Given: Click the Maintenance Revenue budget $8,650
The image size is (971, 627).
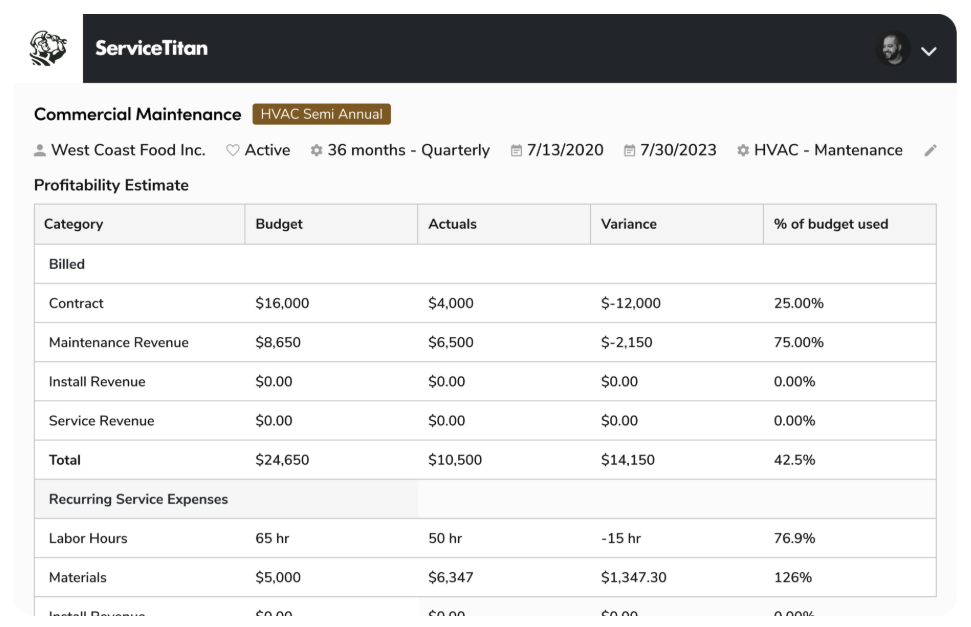Looking at the screenshot, I should click(278, 342).
